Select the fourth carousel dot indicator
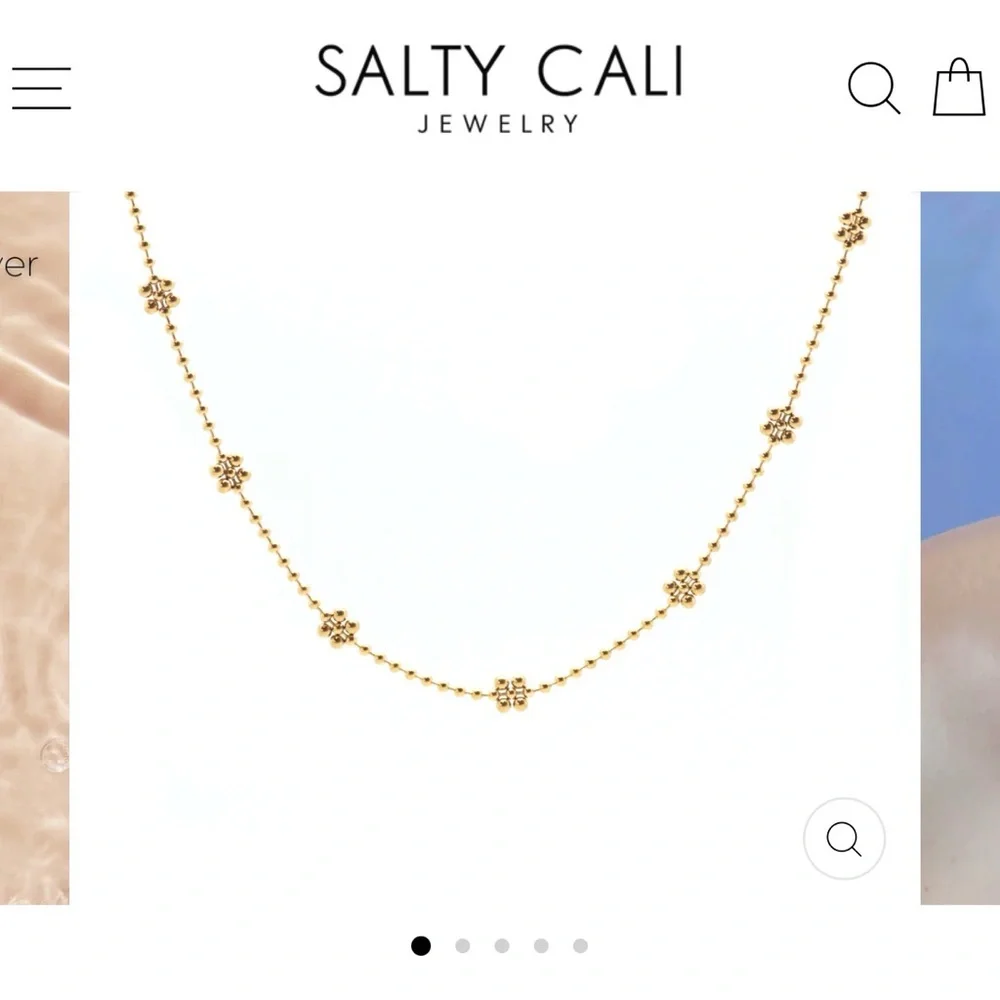Screen dimensions: 1000x1000 click(541, 945)
